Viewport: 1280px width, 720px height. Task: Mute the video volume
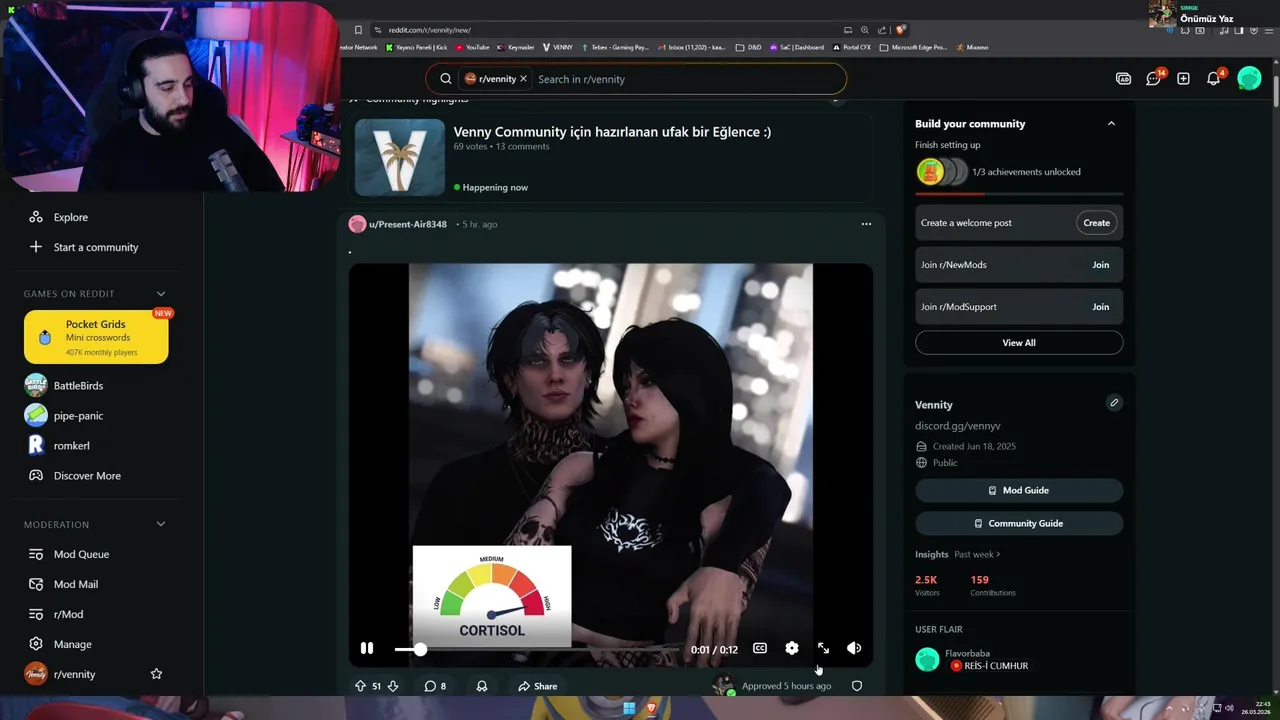[x=854, y=648]
